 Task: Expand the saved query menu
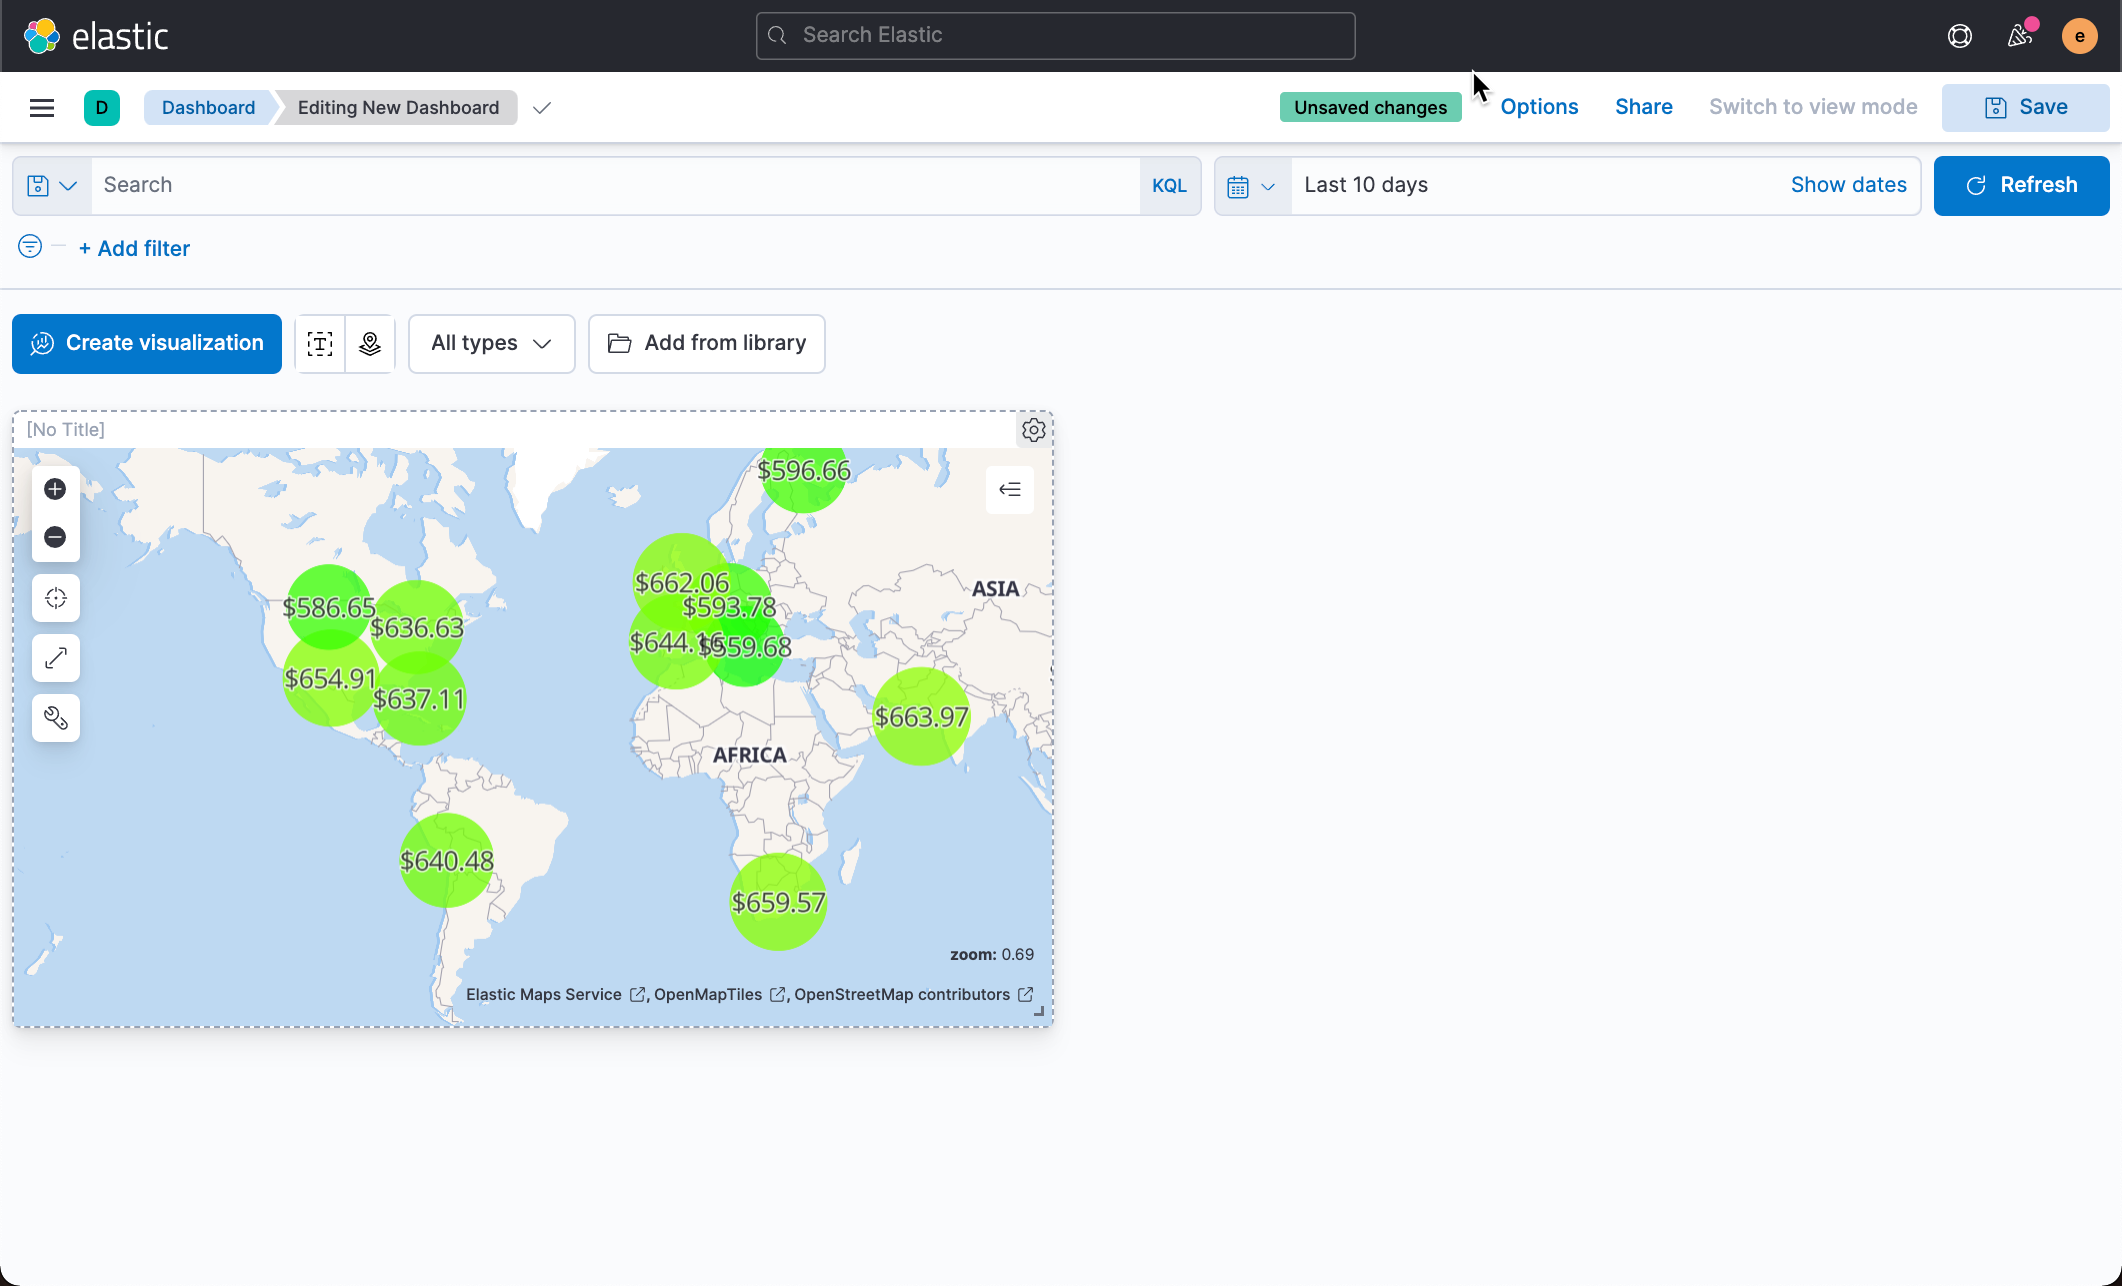pyautogui.click(x=52, y=186)
